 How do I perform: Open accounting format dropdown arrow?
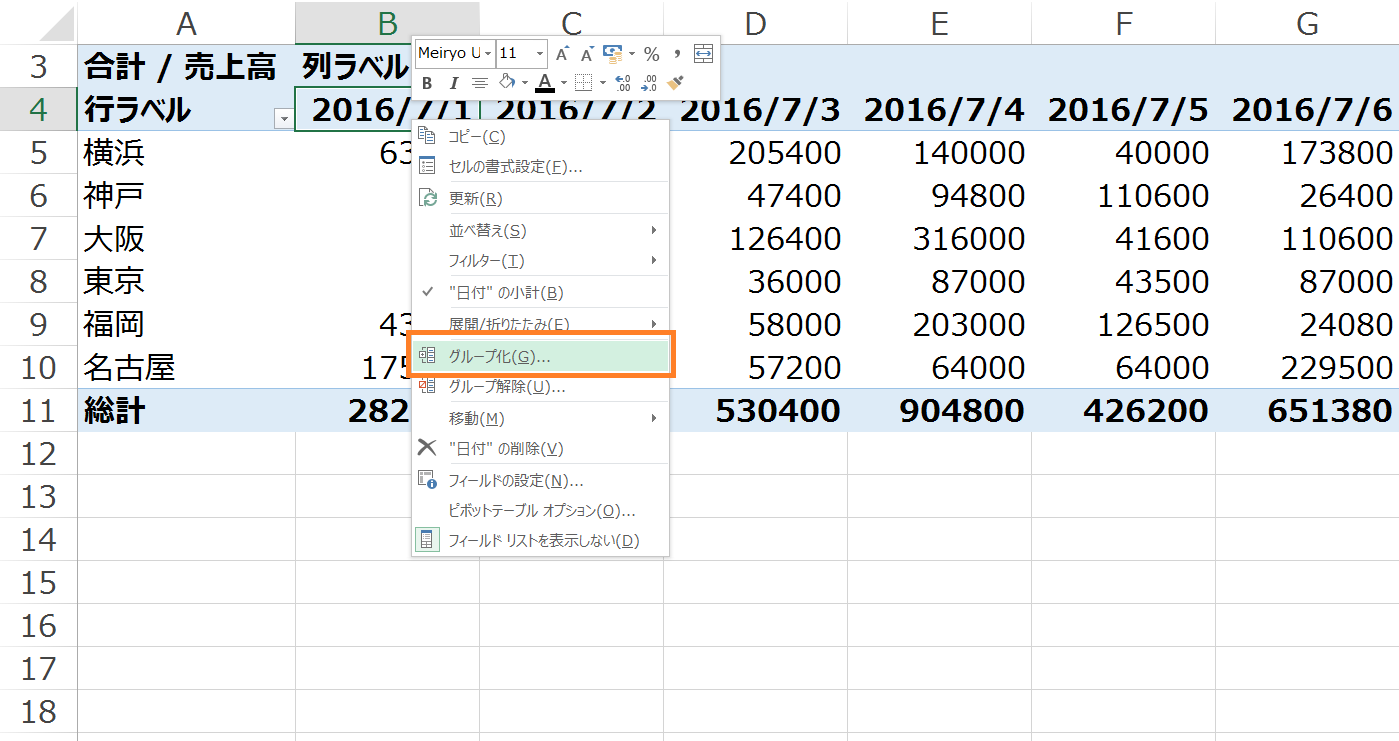[632, 54]
